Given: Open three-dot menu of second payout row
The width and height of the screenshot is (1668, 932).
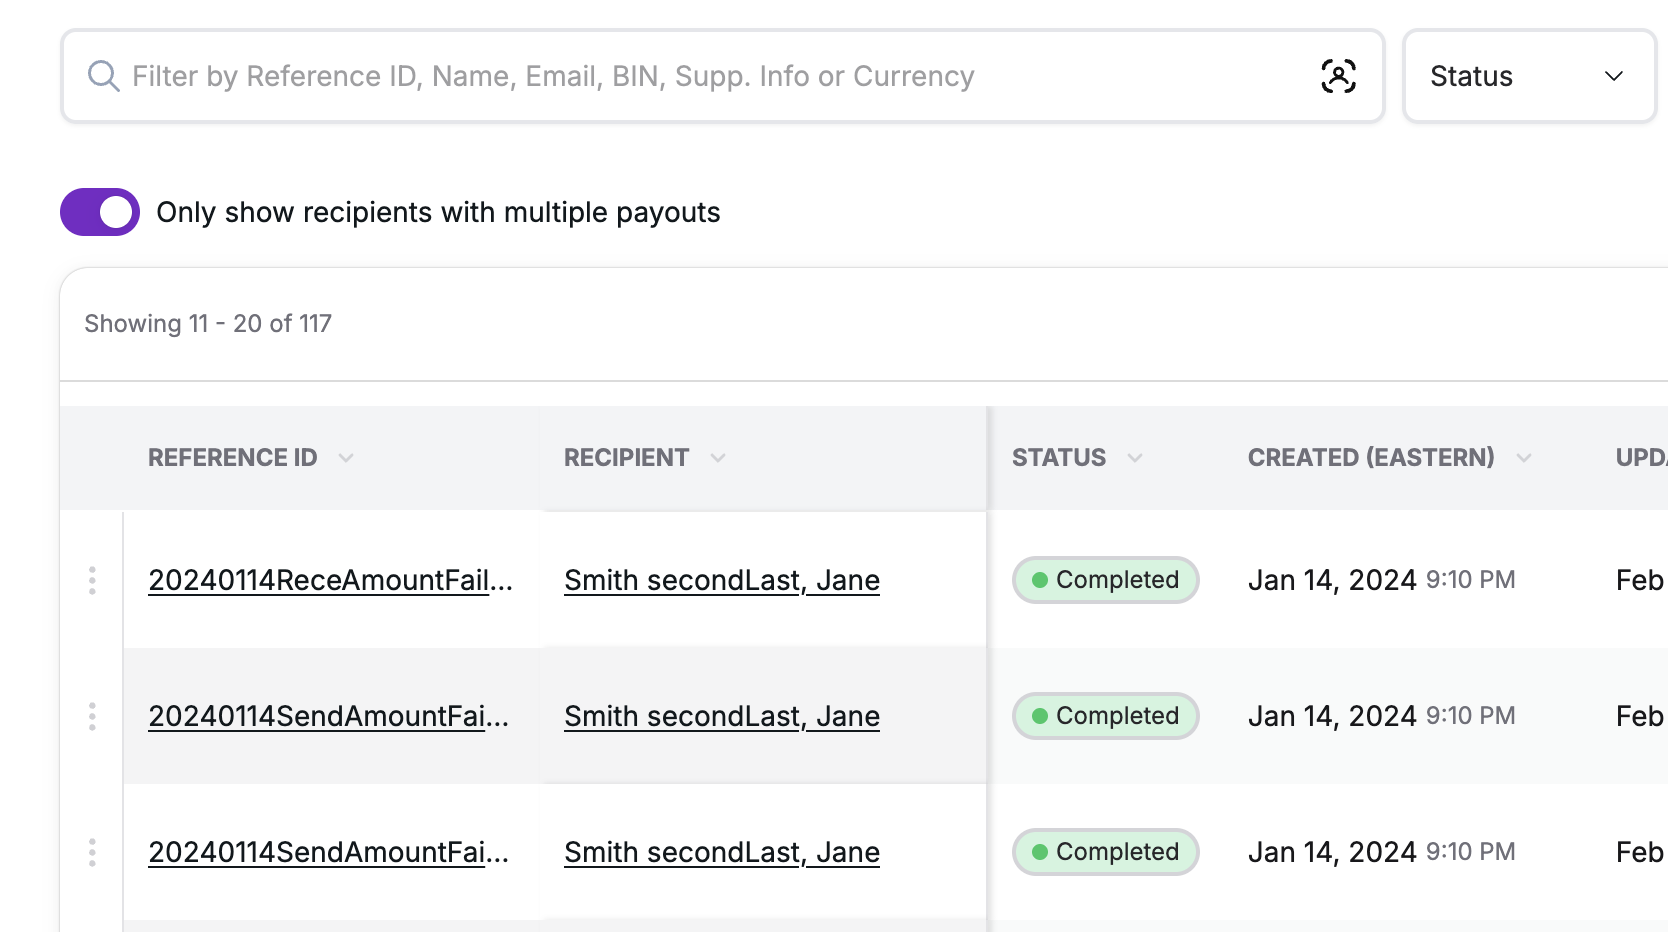Looking at the screenshot, I should (x=92, y=716).
